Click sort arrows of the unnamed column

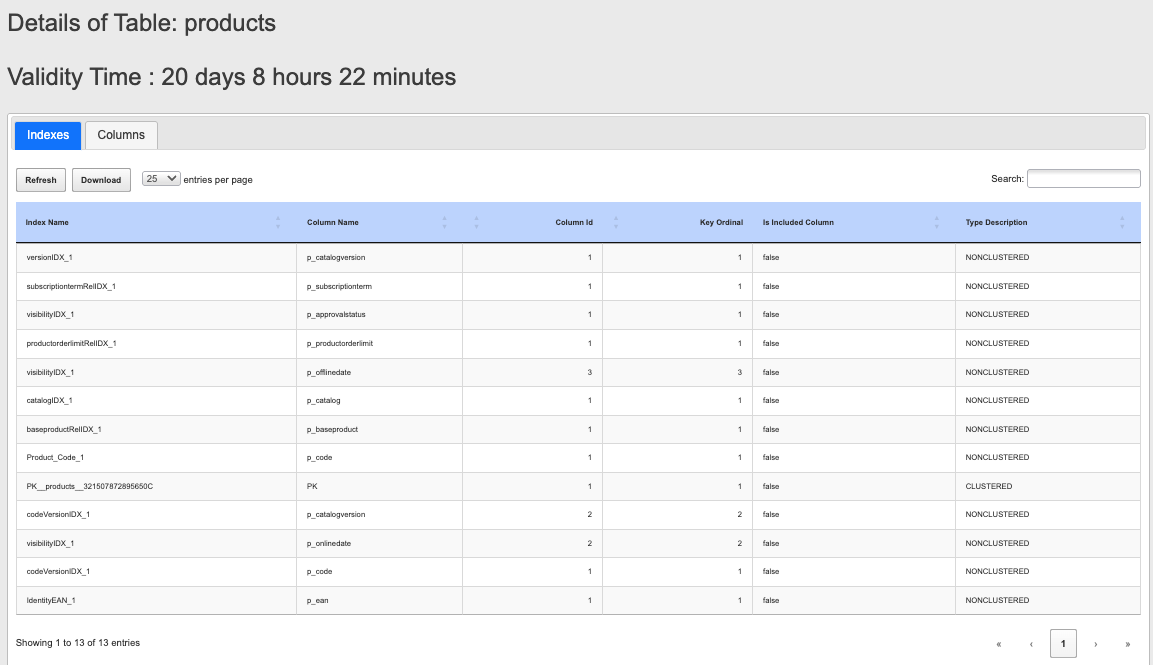(x=476, y=222)
